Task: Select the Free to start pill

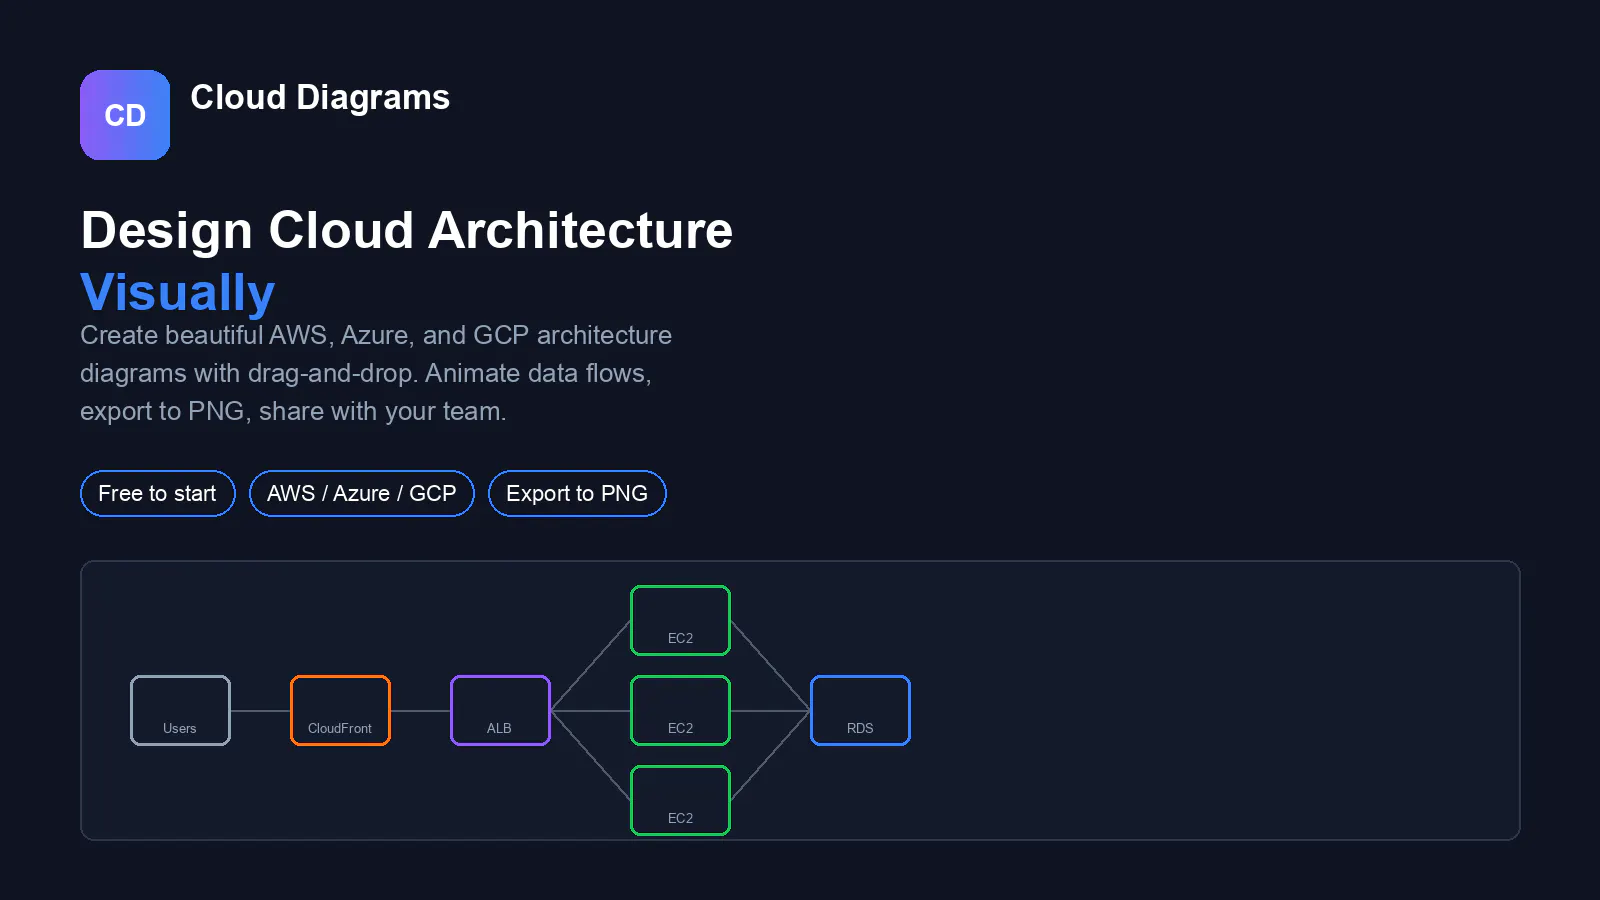Action: pyautogui.click(x=157, y=493)
